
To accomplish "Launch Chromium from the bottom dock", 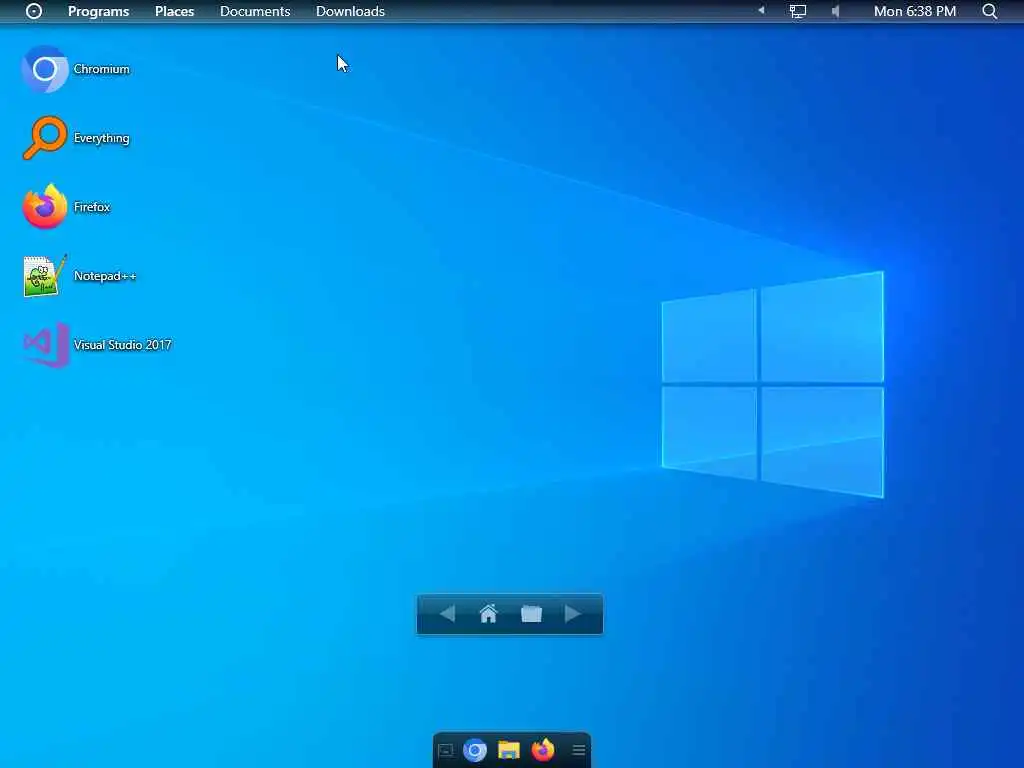I will [x=475, y=750].
